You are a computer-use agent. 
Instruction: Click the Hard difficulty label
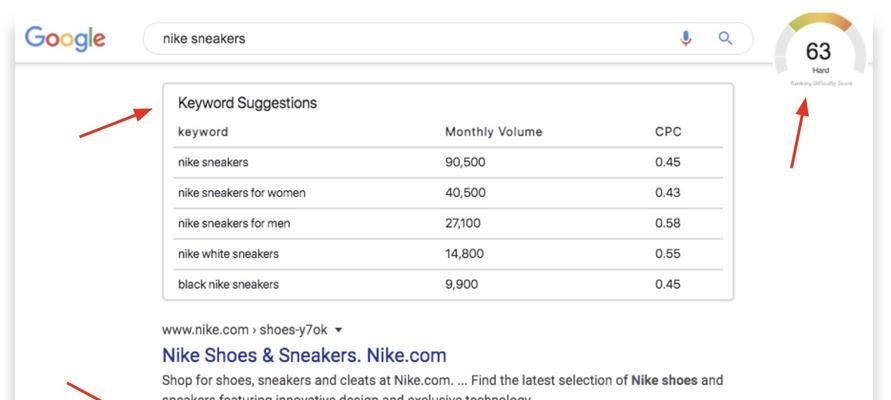point(820,70)
